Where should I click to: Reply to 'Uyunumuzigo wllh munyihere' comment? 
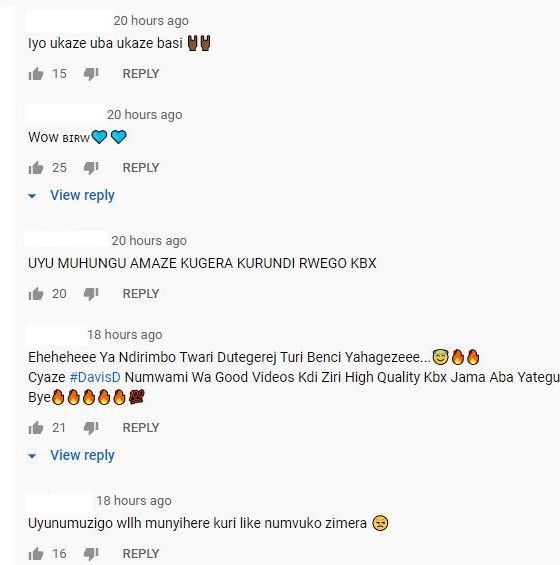(141, 554)
